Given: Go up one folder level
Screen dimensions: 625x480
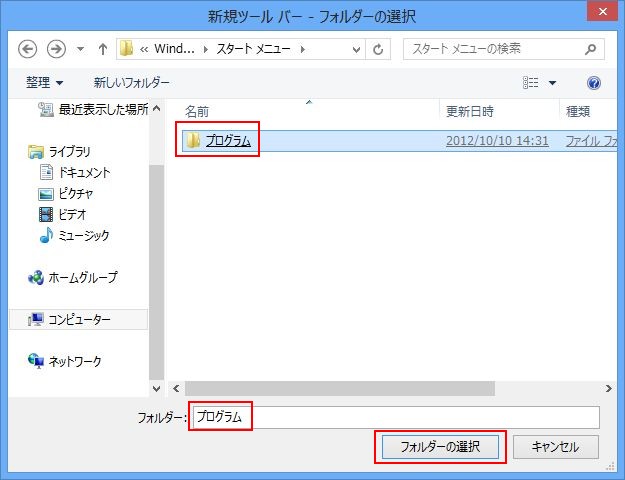Looking at the screenshot, I should pos(102,49).
